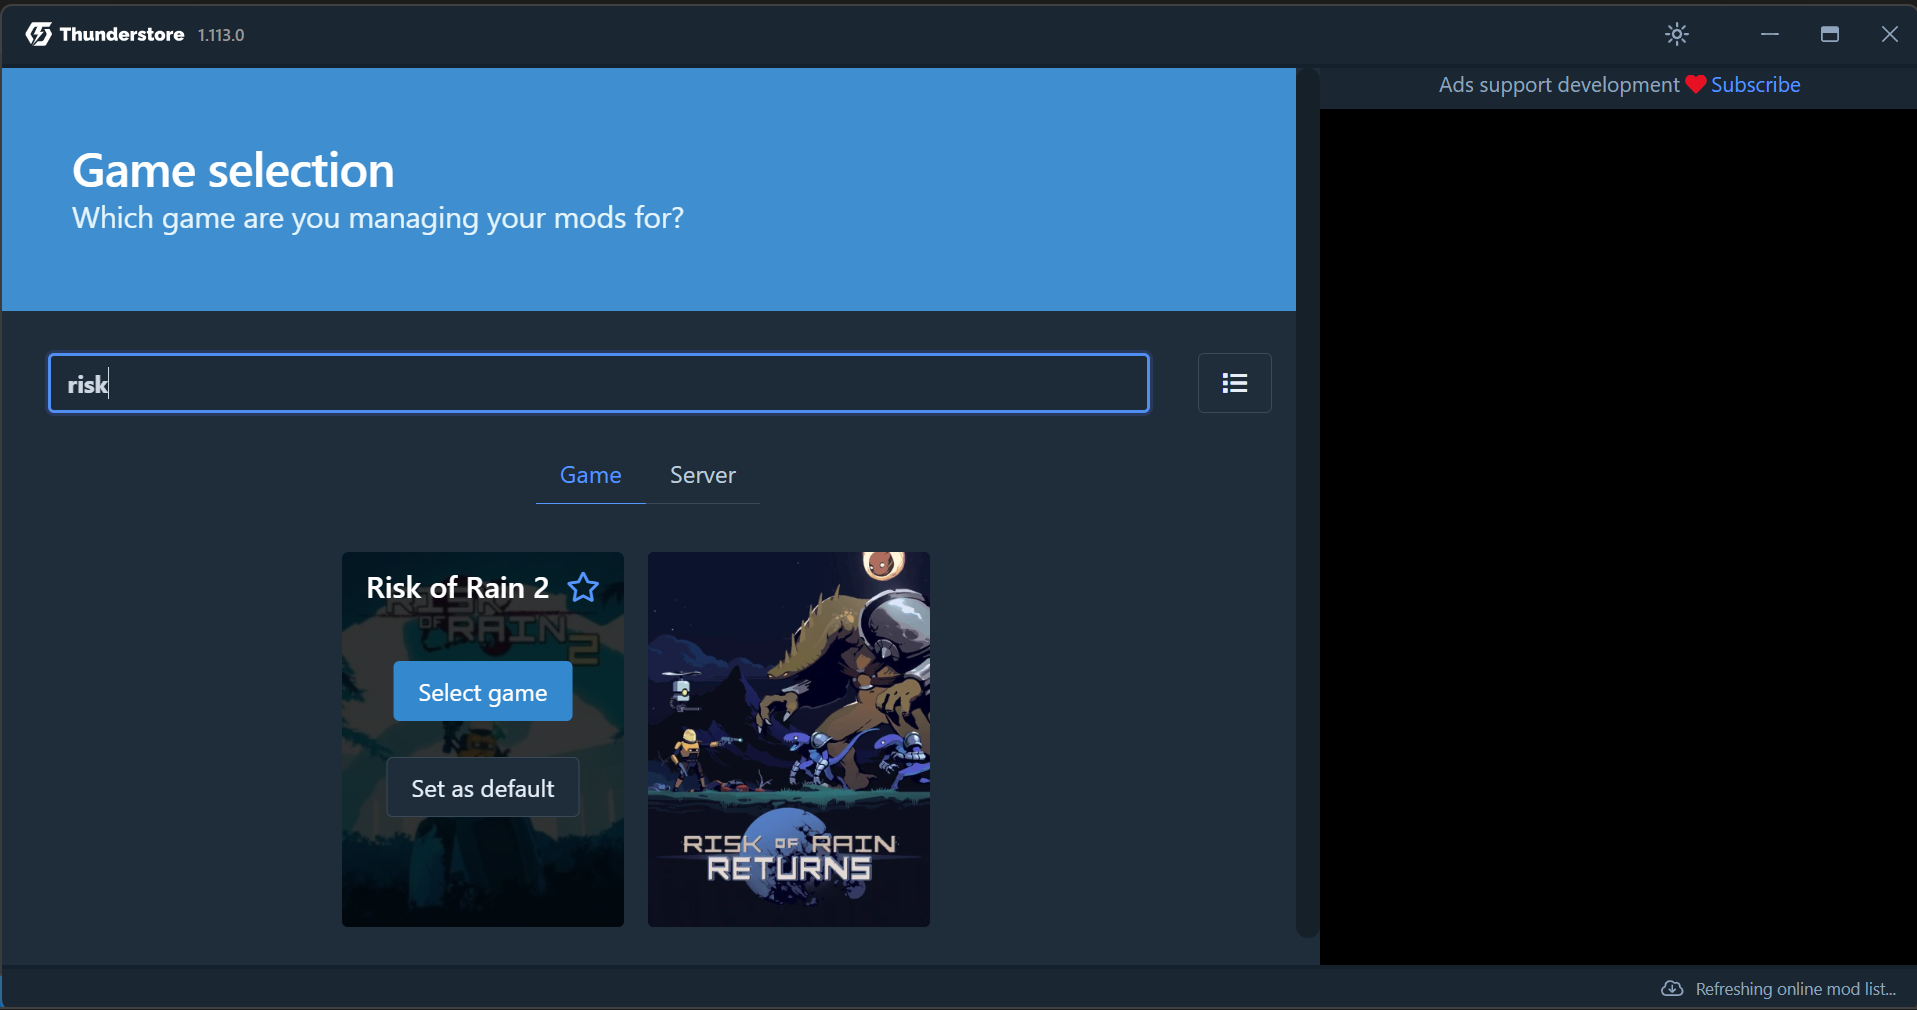Select the Risk of Rain Returns cover
This screenshot has width=1917, height=1010.
[x=789, y=739]
